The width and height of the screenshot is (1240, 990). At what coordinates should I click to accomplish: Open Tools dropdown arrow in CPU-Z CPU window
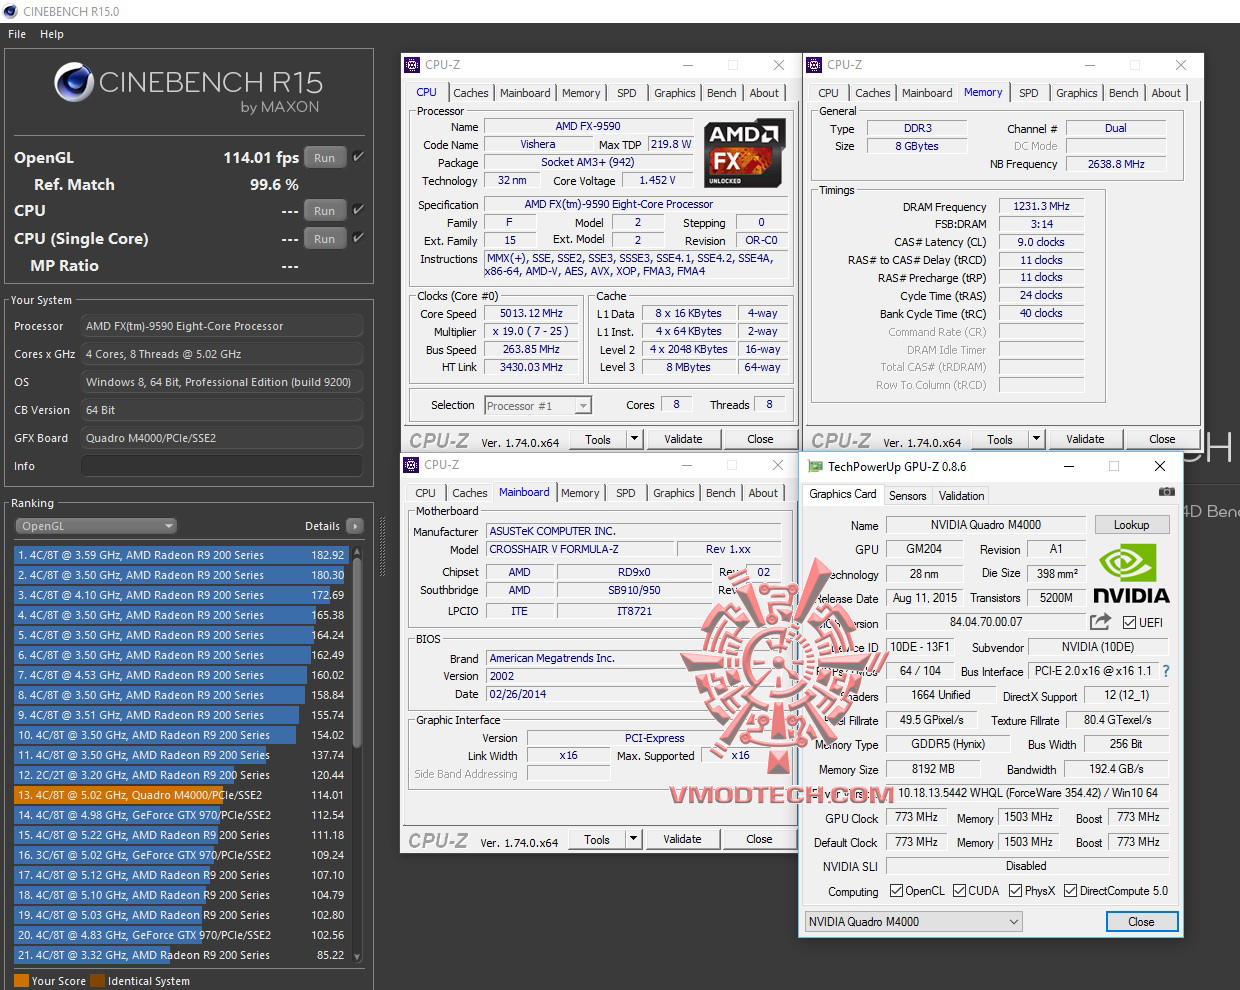point(634,439)
